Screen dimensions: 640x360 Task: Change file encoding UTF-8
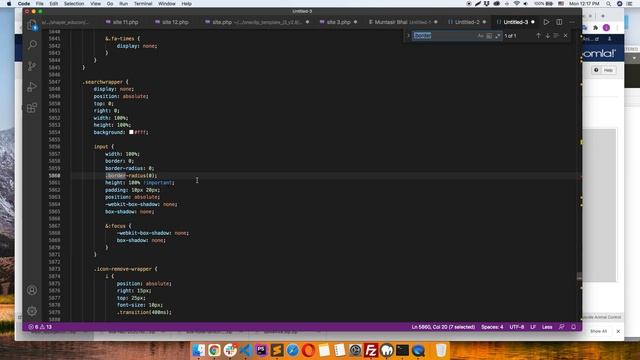click(517, 327)
